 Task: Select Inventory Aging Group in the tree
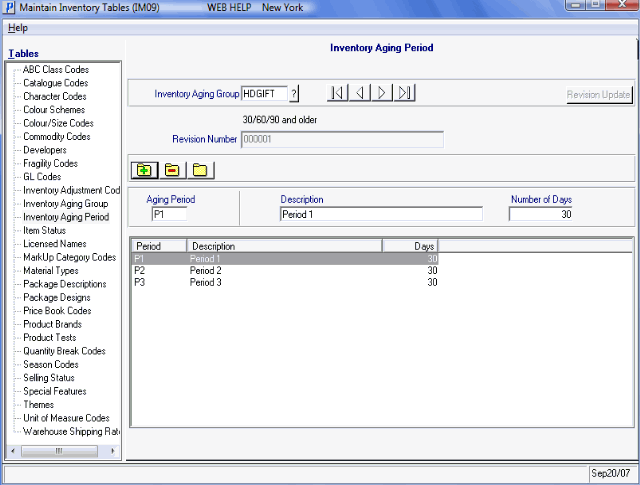point(66,203)
